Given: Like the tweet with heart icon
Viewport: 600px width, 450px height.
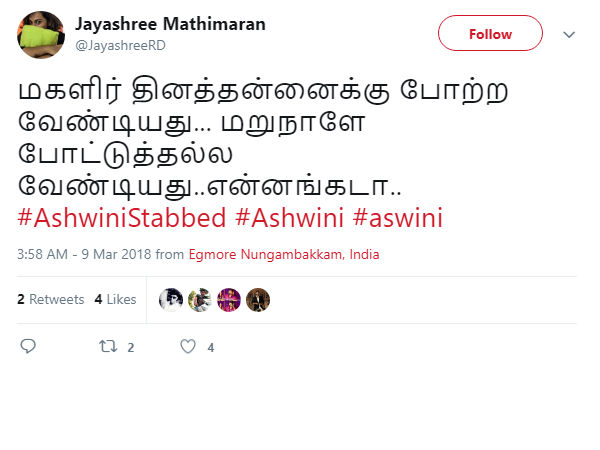Looking at the screenshot, I should click(x=188, y=346).
